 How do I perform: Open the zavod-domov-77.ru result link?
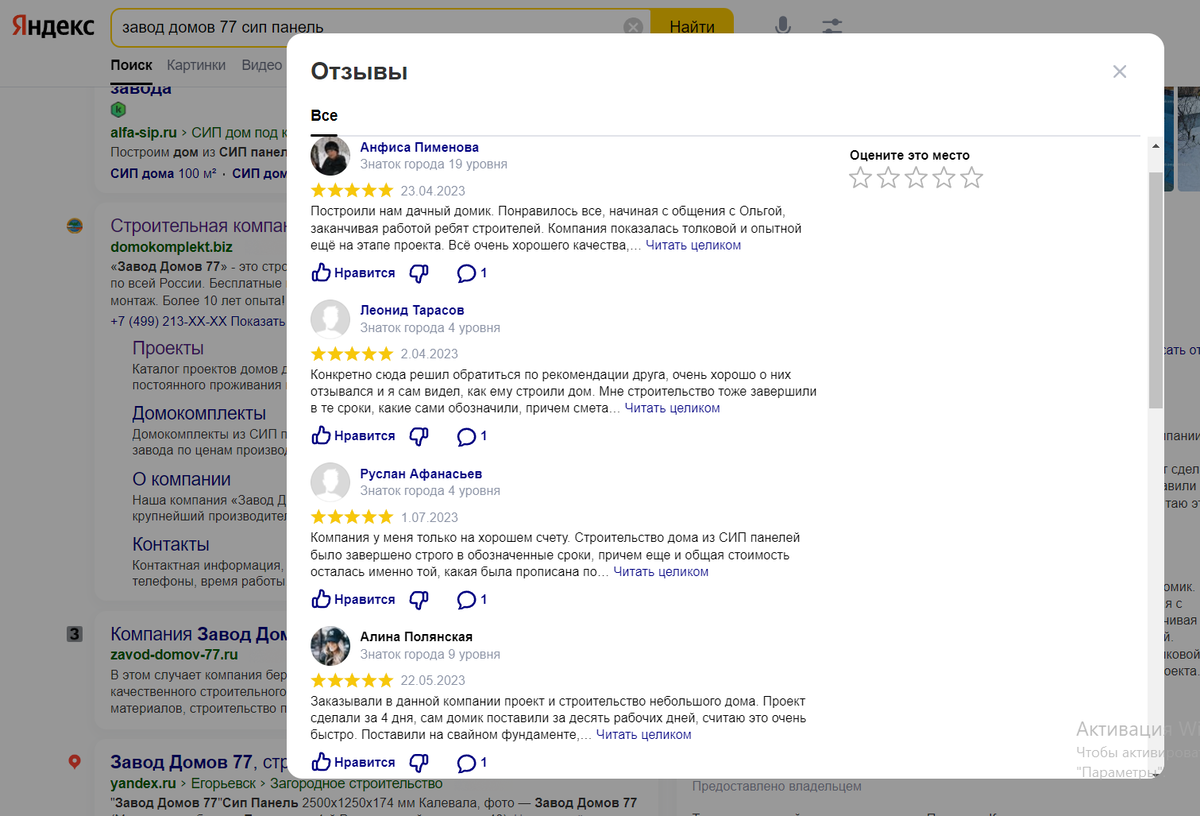(x=174, y=655)
